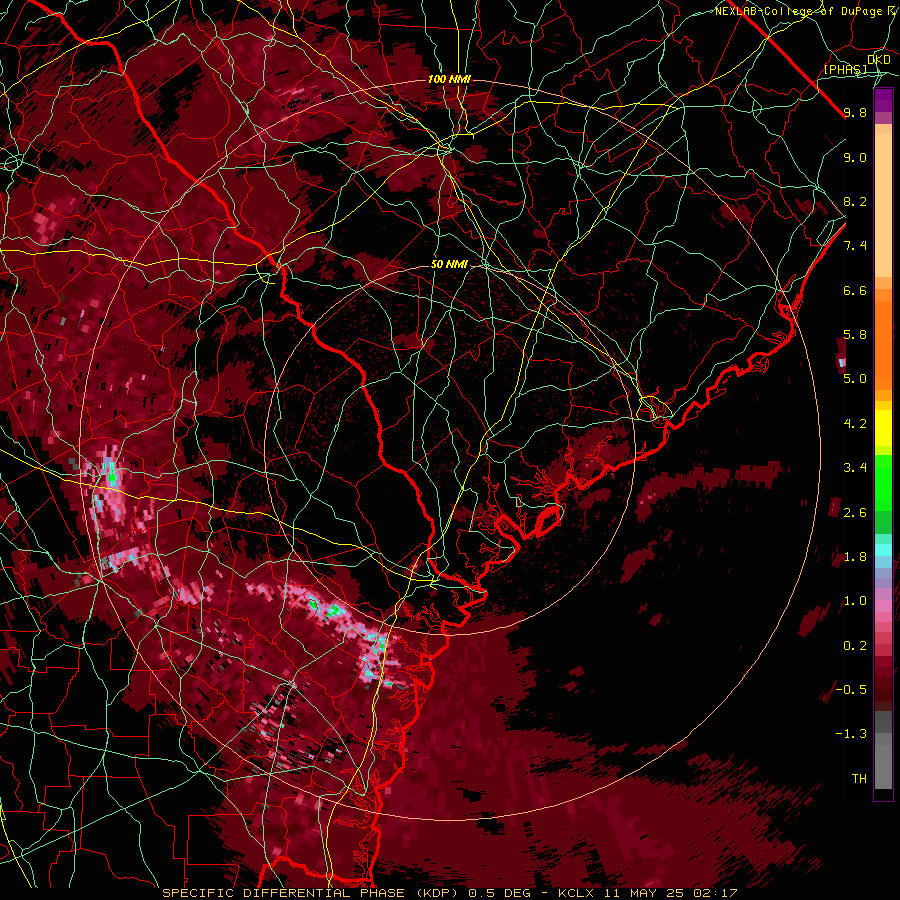Viewport: 900px width, 900px height.
Task: Click the 6.6 scale value
Action: pos(855,290)
